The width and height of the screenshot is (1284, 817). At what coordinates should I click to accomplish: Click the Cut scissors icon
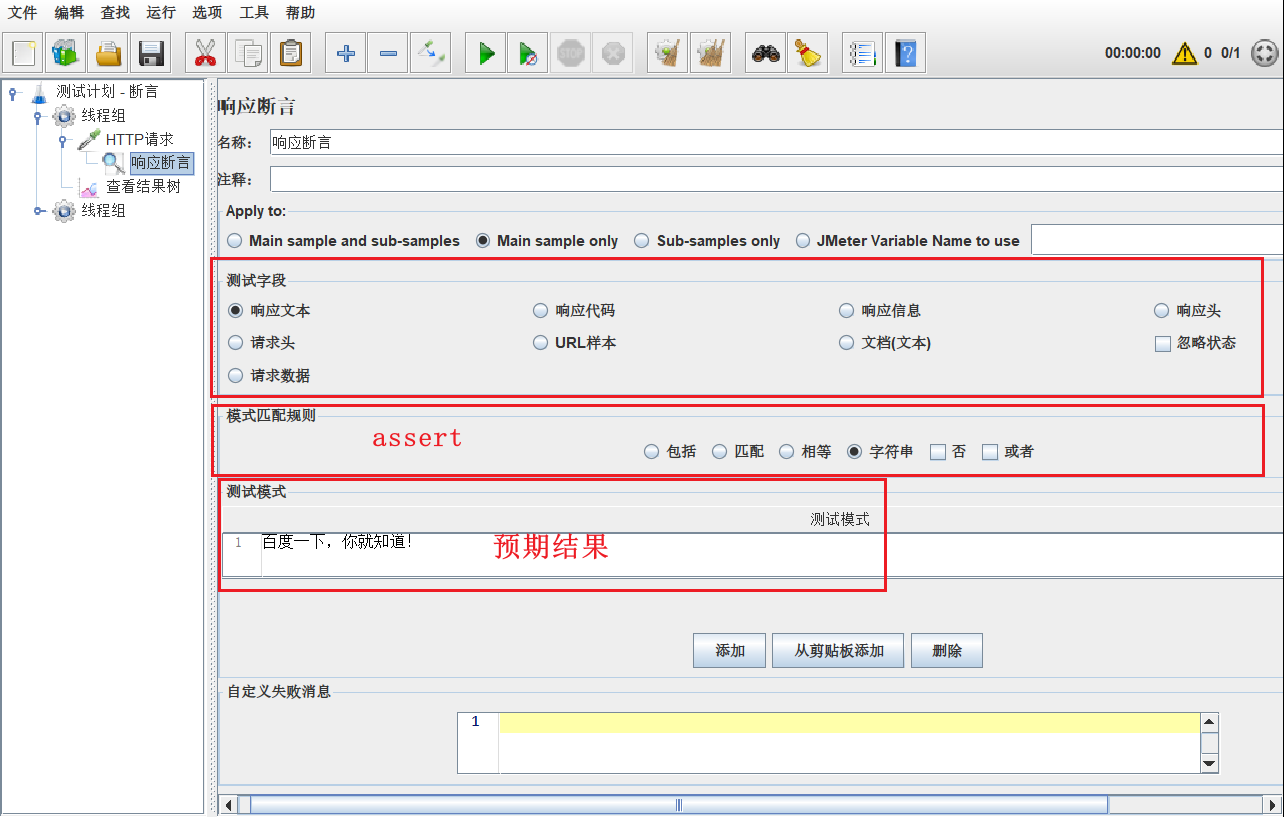pyautogui.click(x=205, y=53)
